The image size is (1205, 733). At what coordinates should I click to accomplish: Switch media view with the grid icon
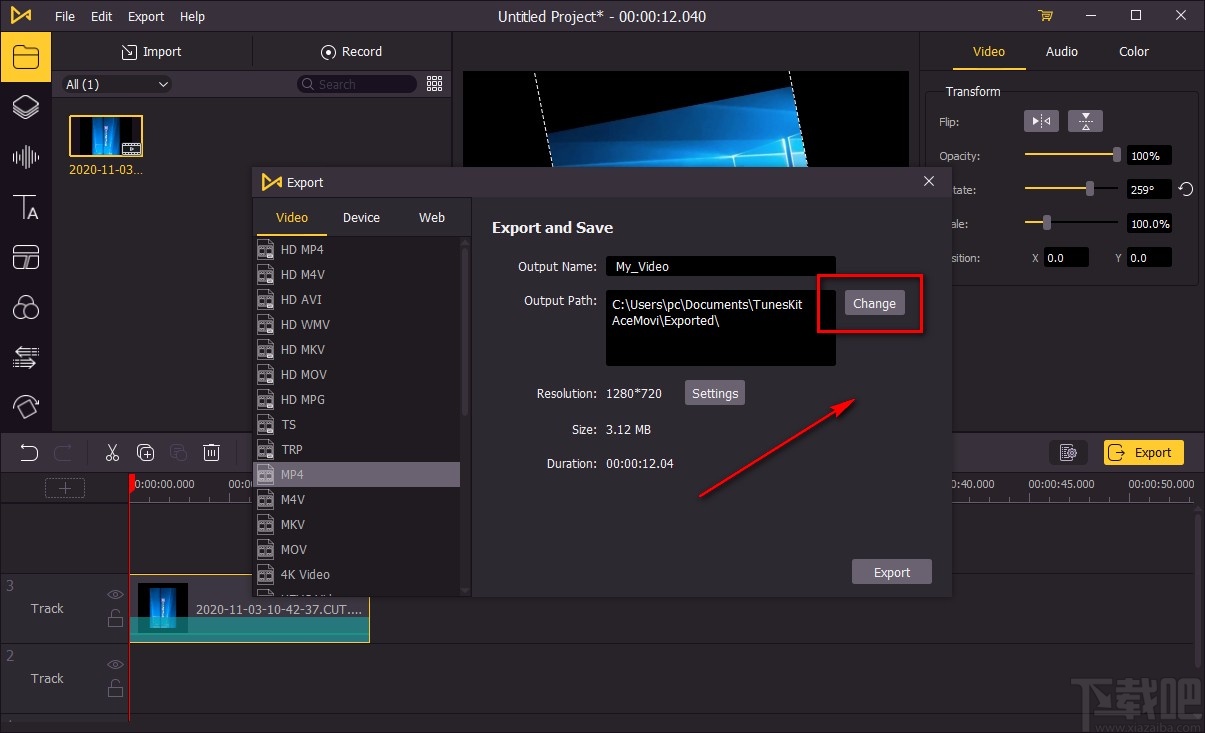(434, 84)
